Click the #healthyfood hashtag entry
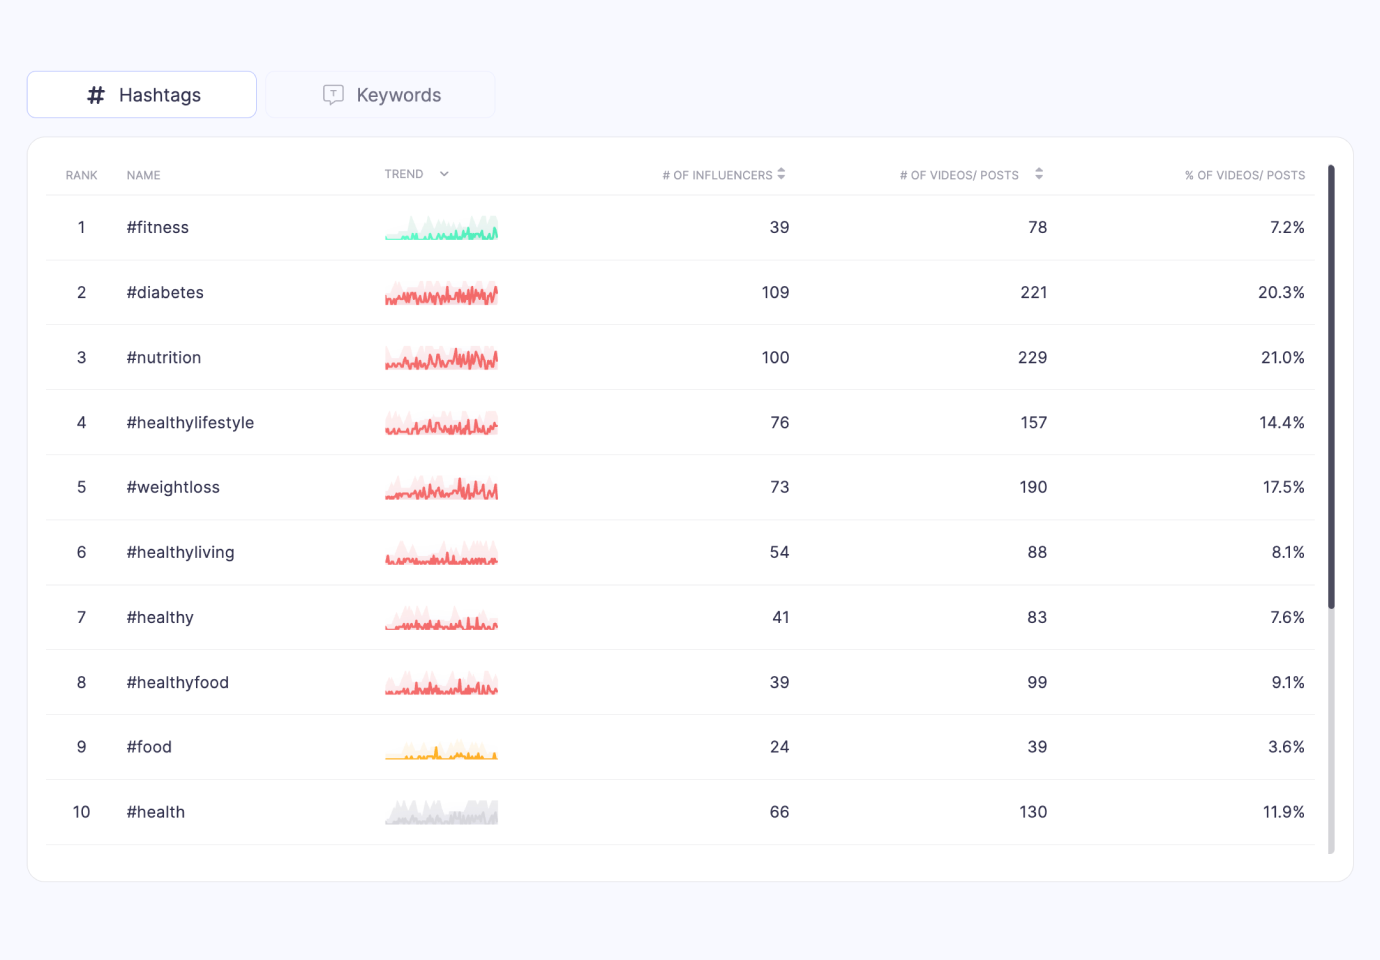Image resolution: width=1380 pixels, height=960 pixels. pos(178,683)
